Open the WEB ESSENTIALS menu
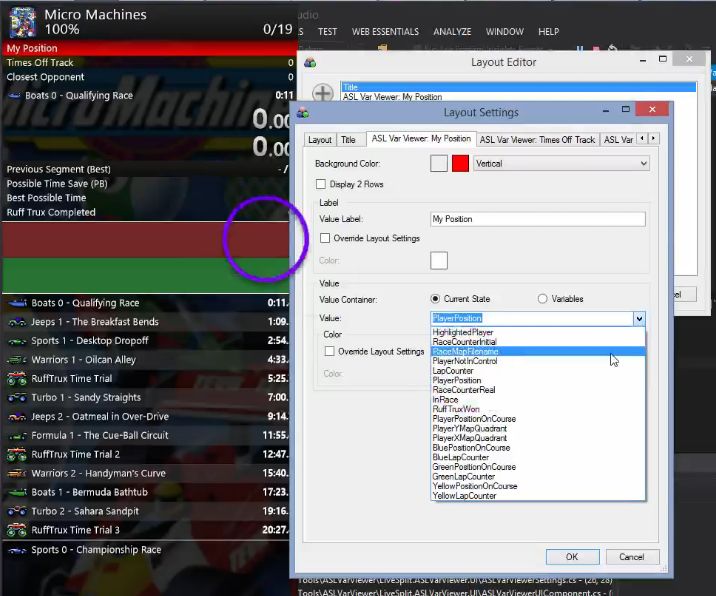The image size is (716, 596). 385,32
